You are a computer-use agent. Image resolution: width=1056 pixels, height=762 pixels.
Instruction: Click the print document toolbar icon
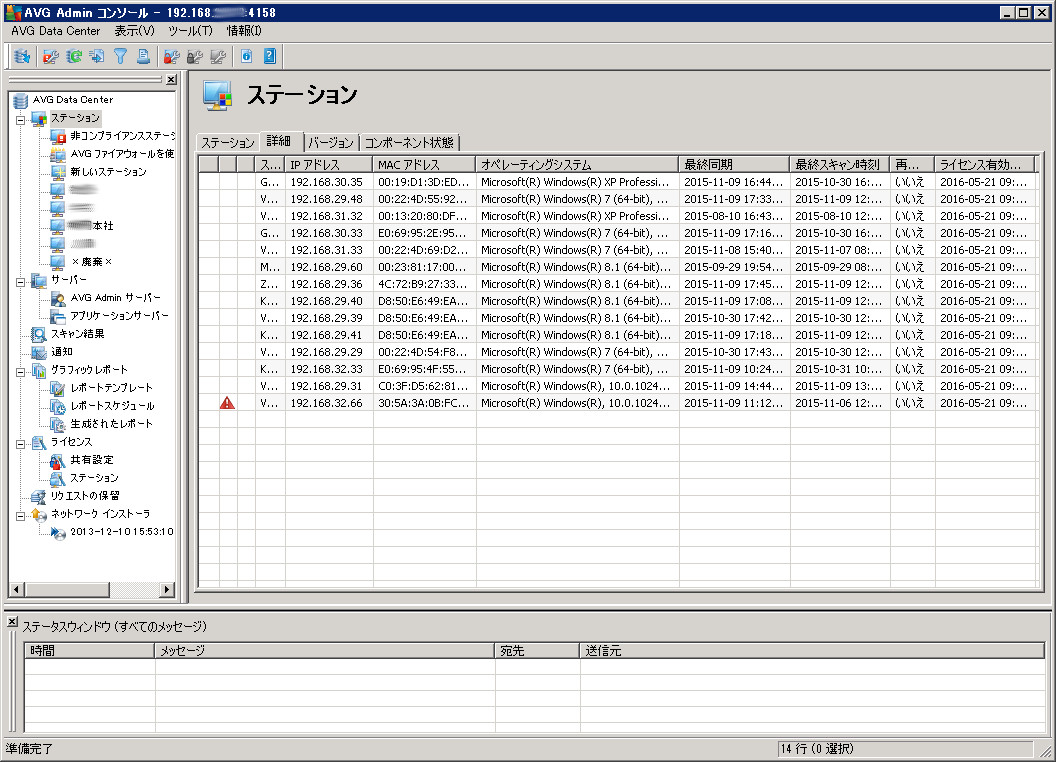(x=143, y=57)
